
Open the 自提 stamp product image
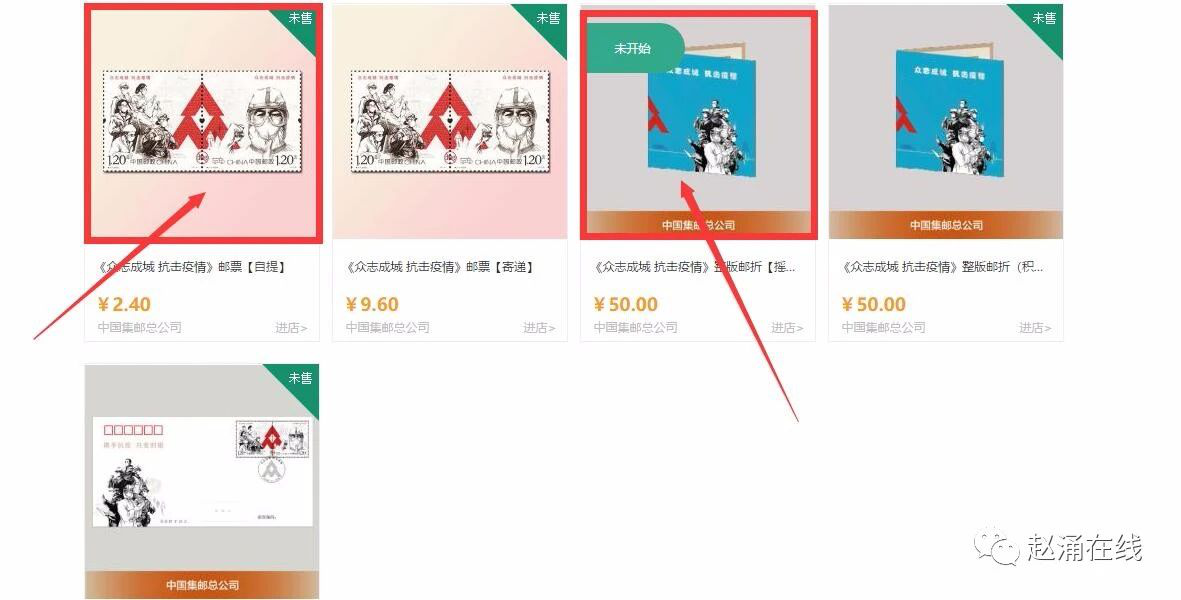[202, 121]
